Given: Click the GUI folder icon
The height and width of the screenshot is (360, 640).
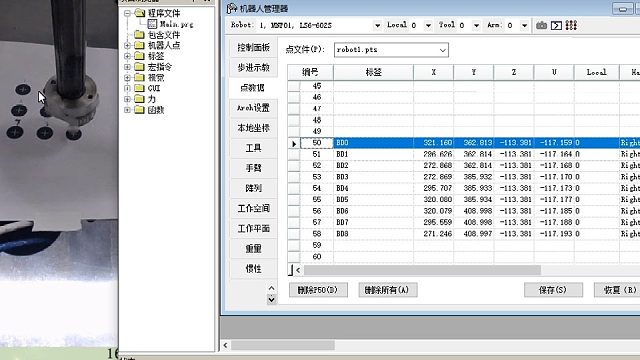Looking at the screenshot, I should 140,88.
